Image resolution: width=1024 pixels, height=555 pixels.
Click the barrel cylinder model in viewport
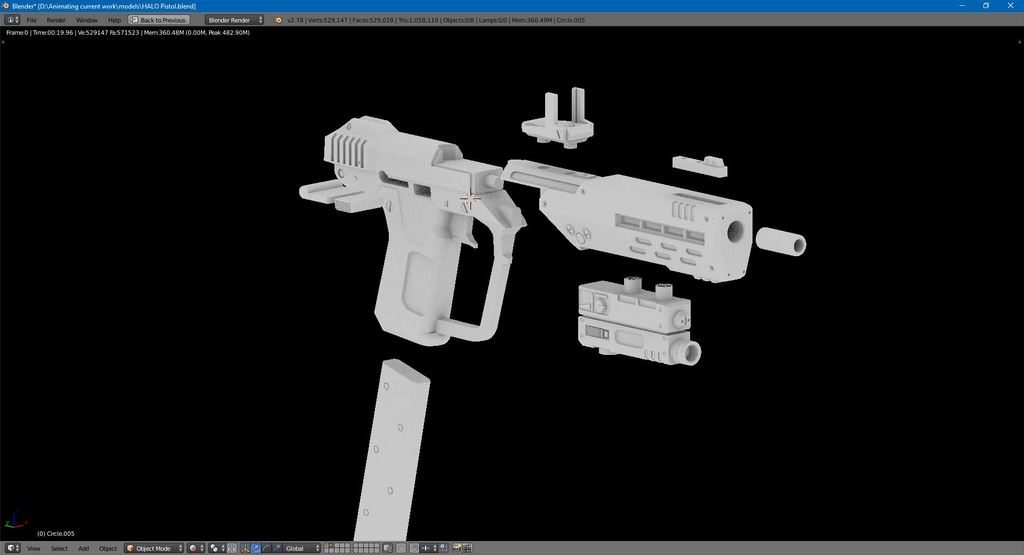tap(781, 241)
